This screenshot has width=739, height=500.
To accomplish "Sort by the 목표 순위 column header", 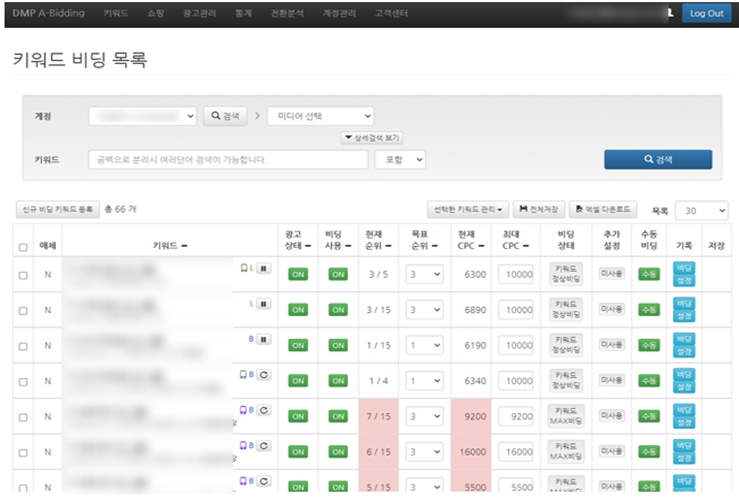I will coord(424,239).
